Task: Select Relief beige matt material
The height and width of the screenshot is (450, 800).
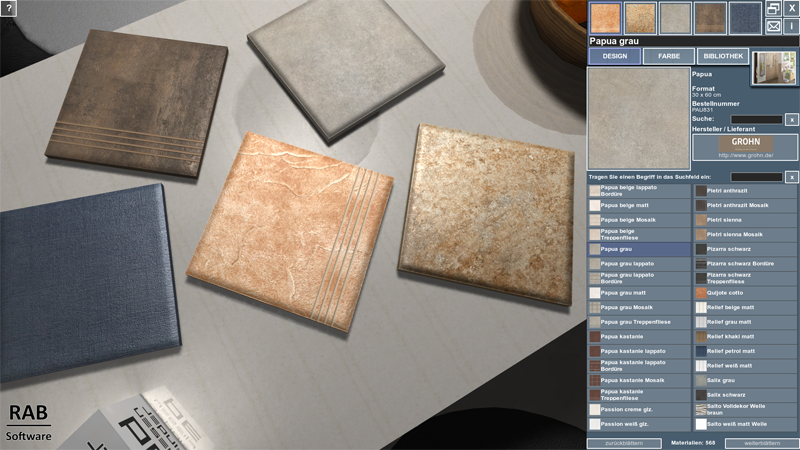Action: pyautogui.click(x=745, y=308)
